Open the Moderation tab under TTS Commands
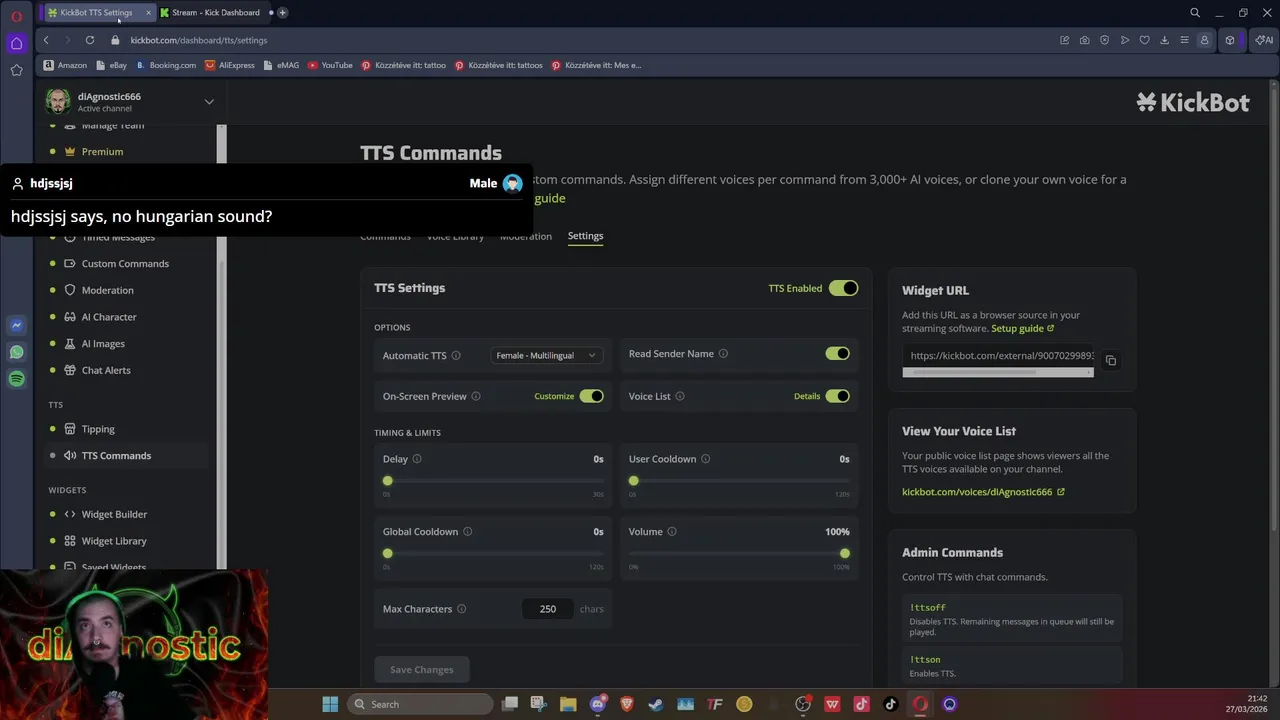1280x720 pixels. tap(526, 236)
